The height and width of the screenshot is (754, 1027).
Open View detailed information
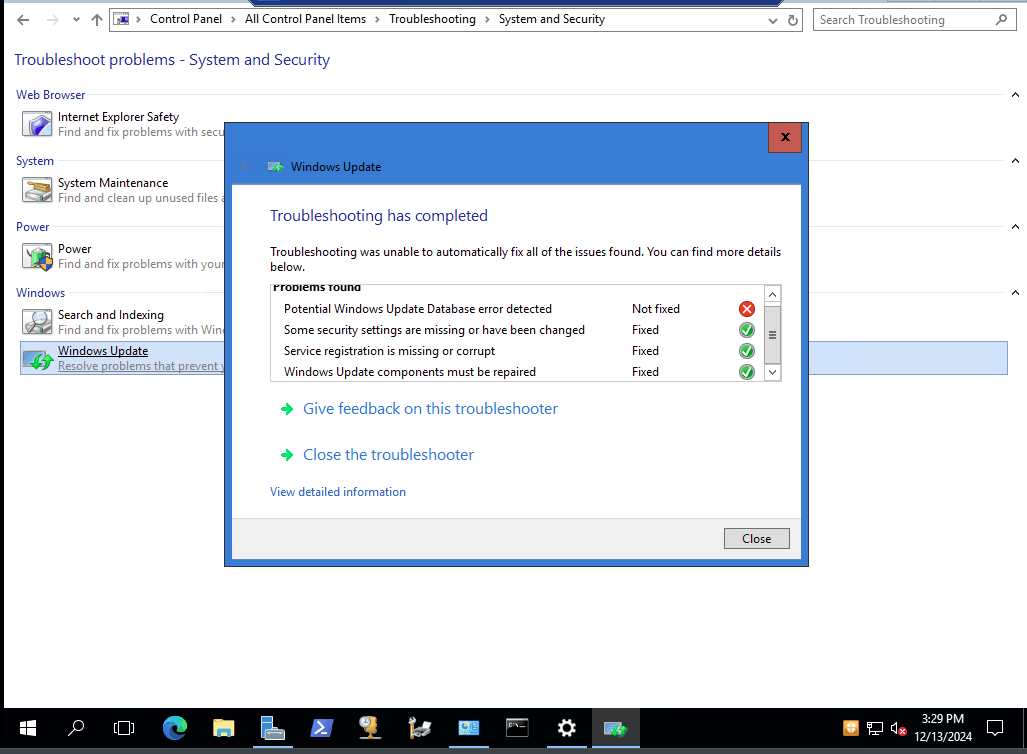coord(338,492)
